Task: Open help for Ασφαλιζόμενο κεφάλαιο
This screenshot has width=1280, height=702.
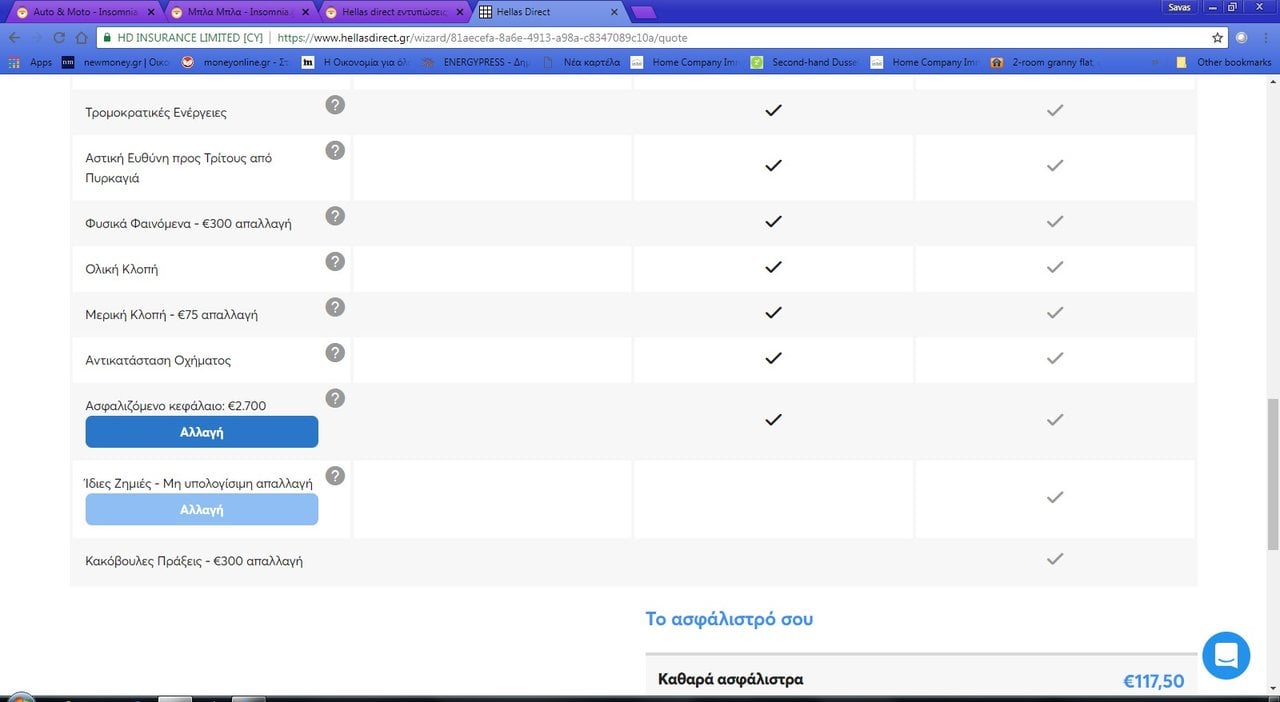Action: coord(335,398)
